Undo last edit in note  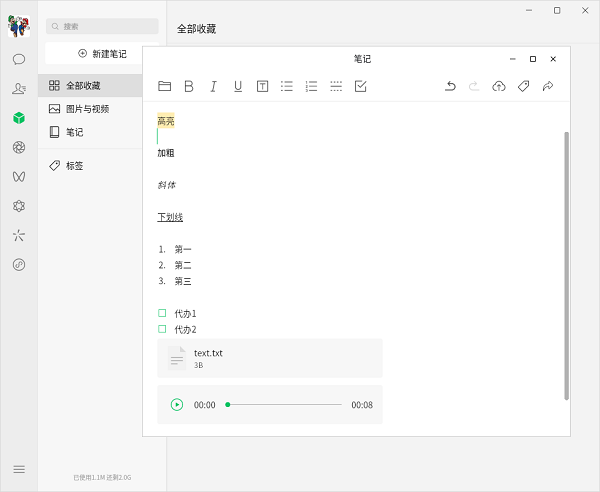point(450,86)
